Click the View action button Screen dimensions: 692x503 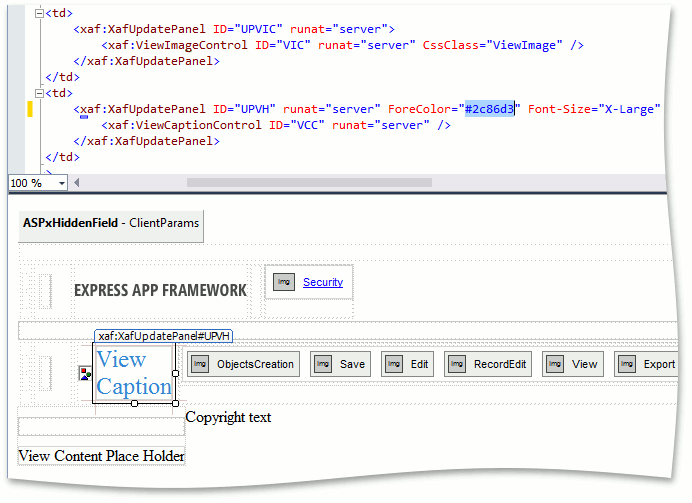pos(573,364)
